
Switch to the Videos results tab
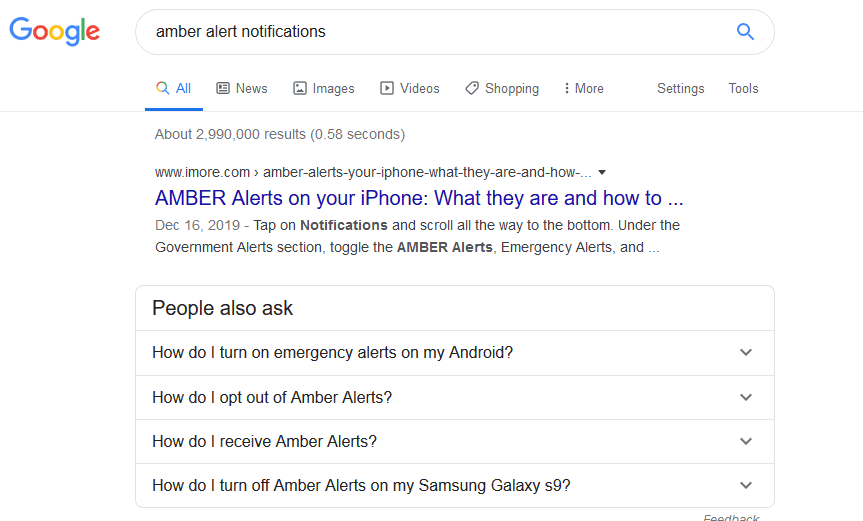419,88
